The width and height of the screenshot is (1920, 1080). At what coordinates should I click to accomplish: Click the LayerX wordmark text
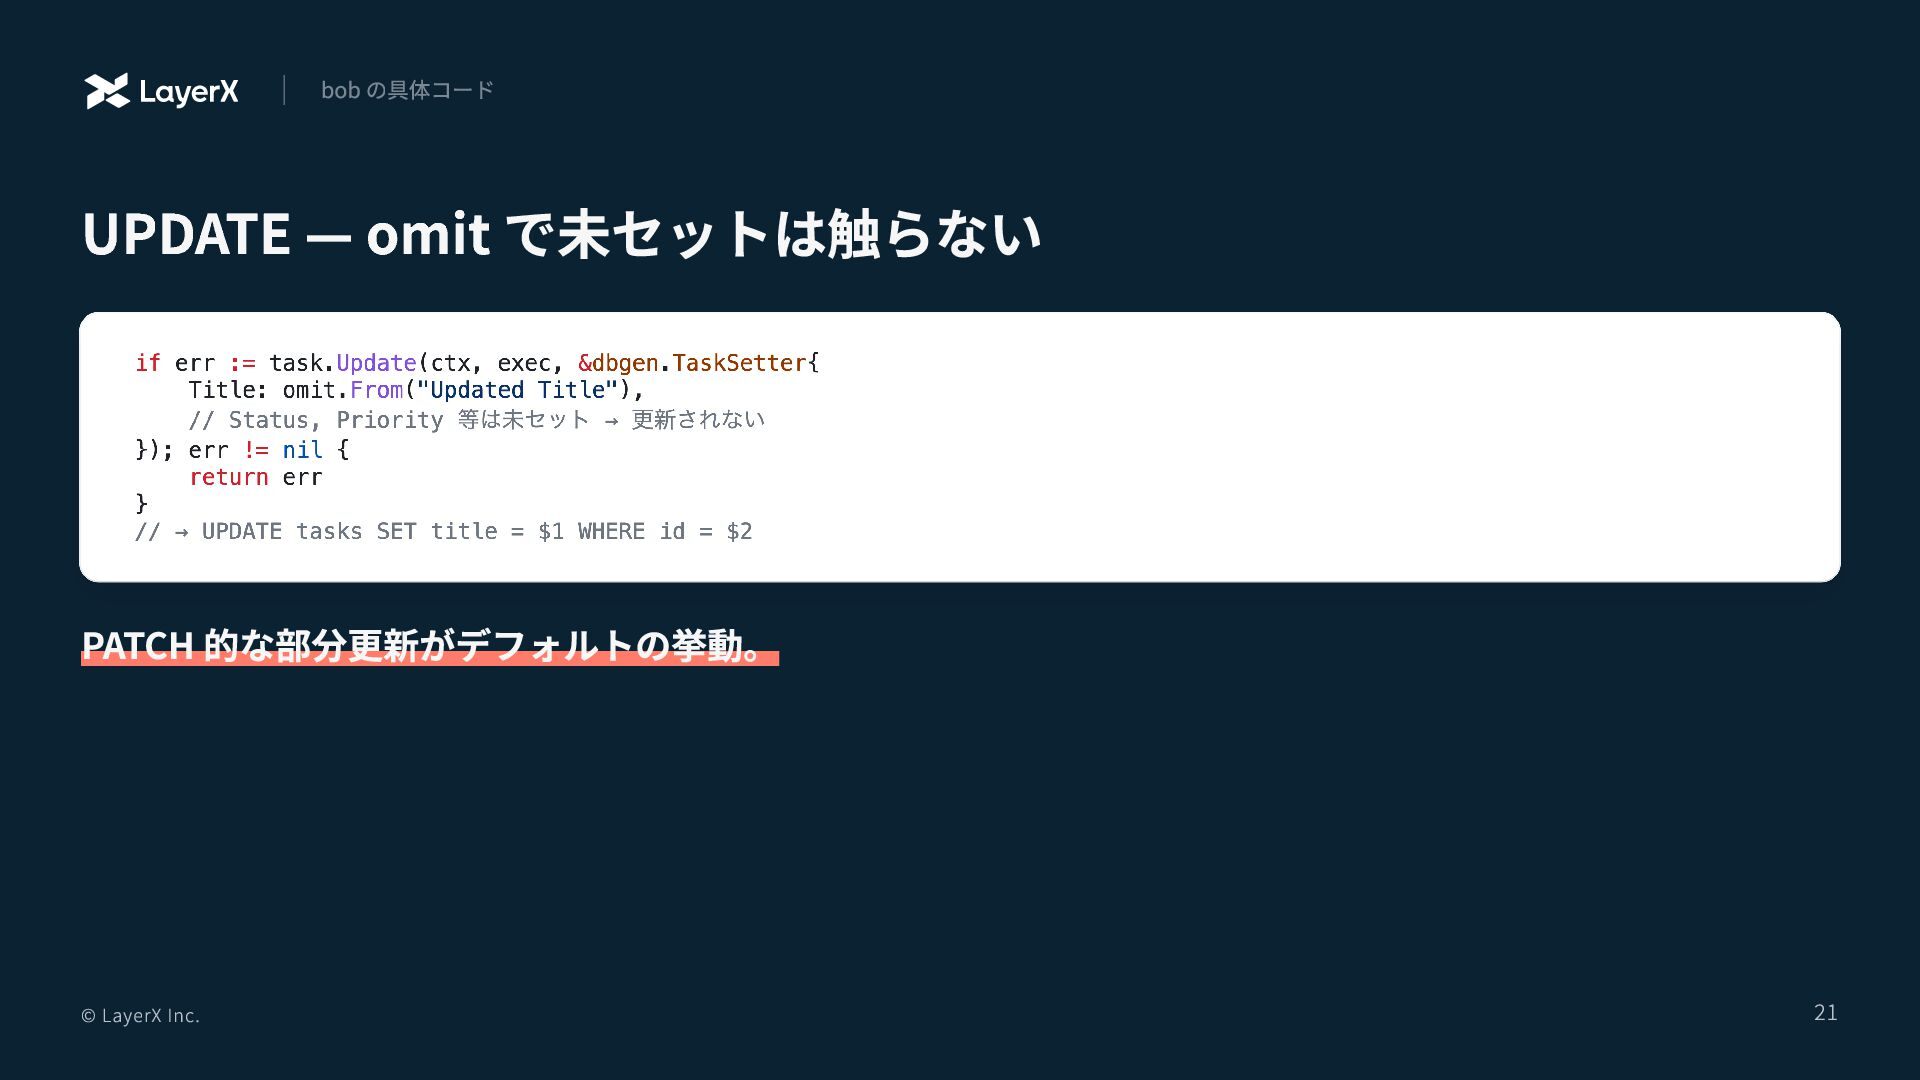[x=188, y=92]
